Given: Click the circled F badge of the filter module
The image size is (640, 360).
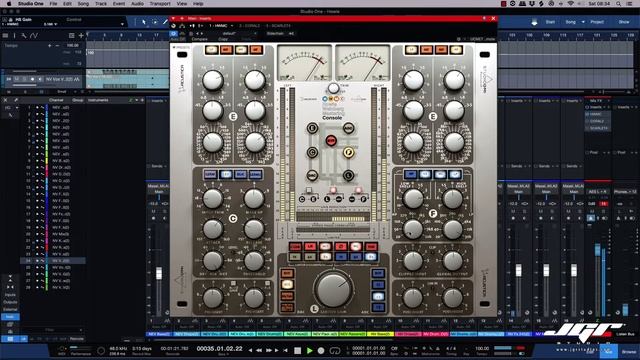Looking at the screenshot, I should tap(433, 213).
